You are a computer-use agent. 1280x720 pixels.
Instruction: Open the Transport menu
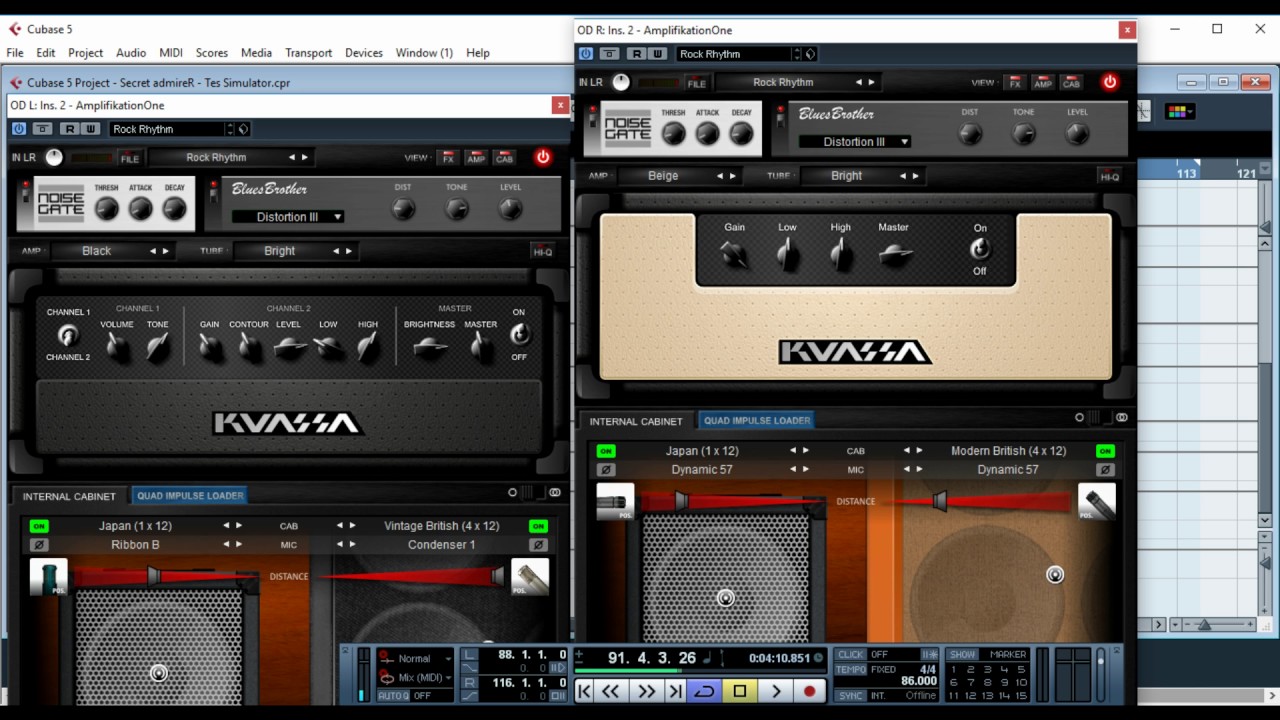[308, 53]
